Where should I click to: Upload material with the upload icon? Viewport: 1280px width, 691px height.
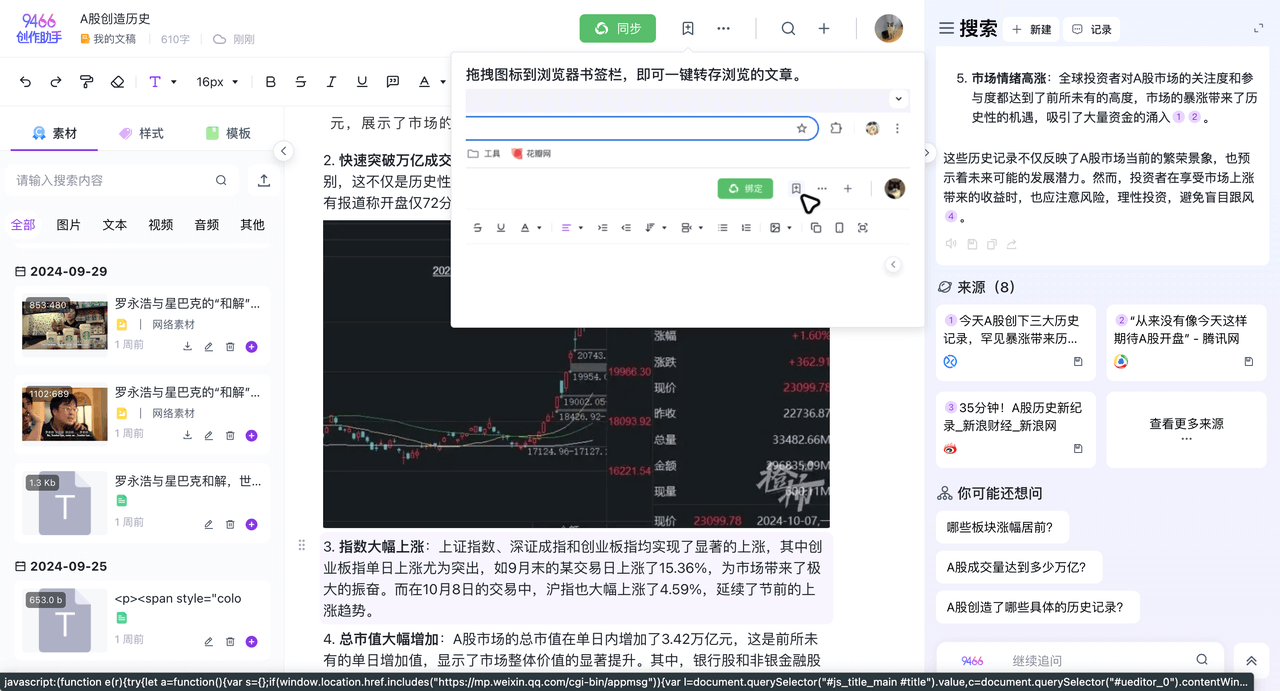coord(264,181)
